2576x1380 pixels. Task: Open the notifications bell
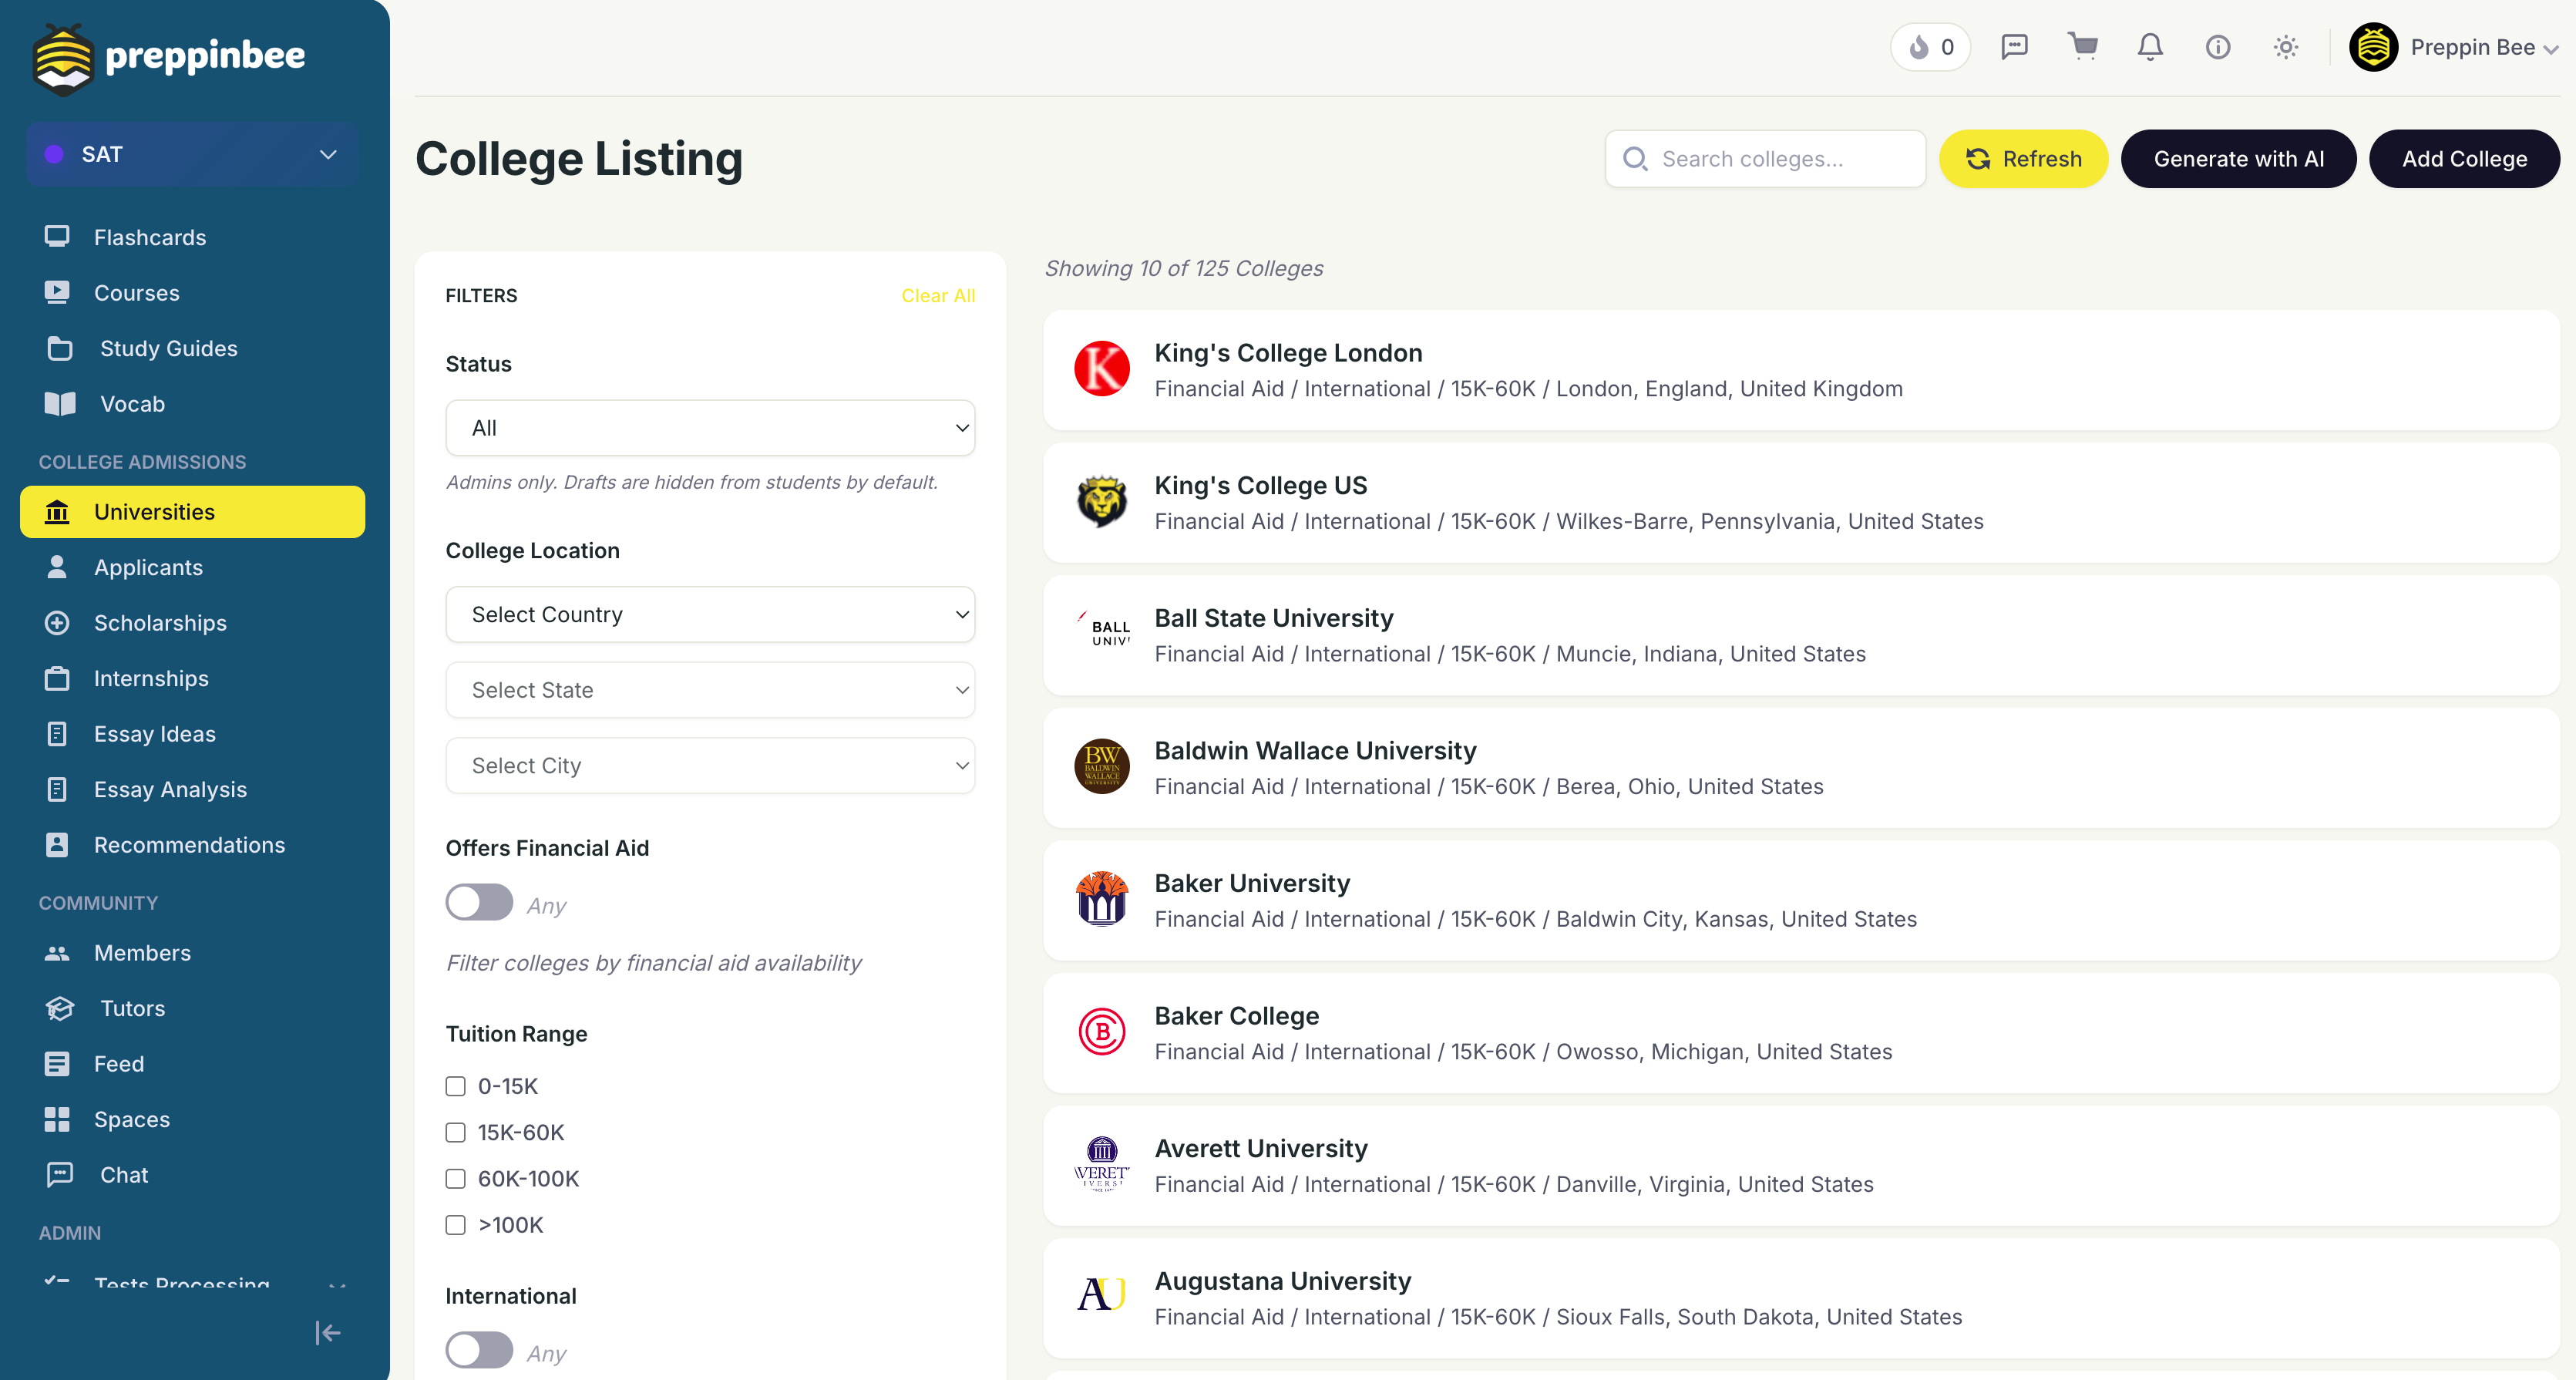2150,47
